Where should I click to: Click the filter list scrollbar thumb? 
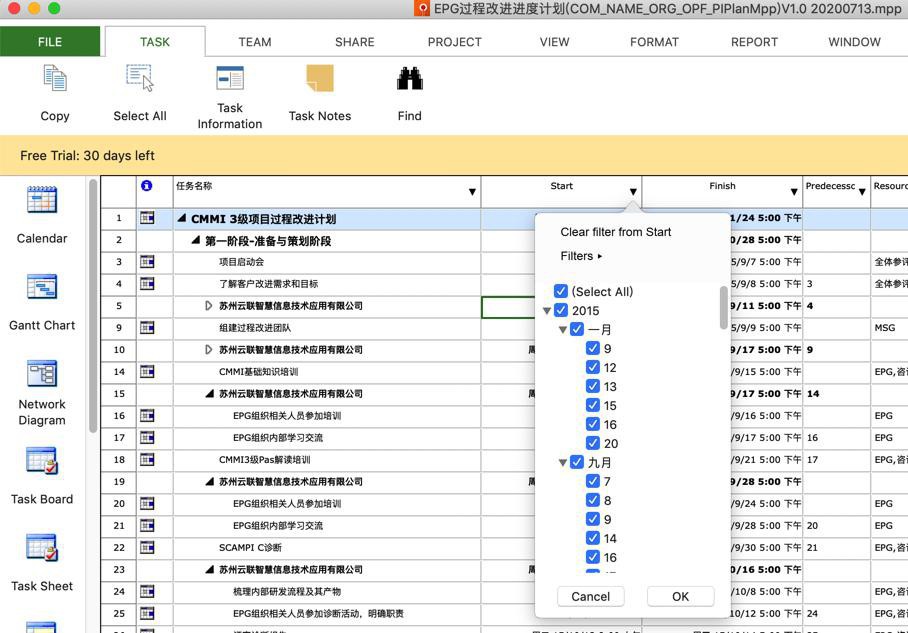tap(723, 308)
